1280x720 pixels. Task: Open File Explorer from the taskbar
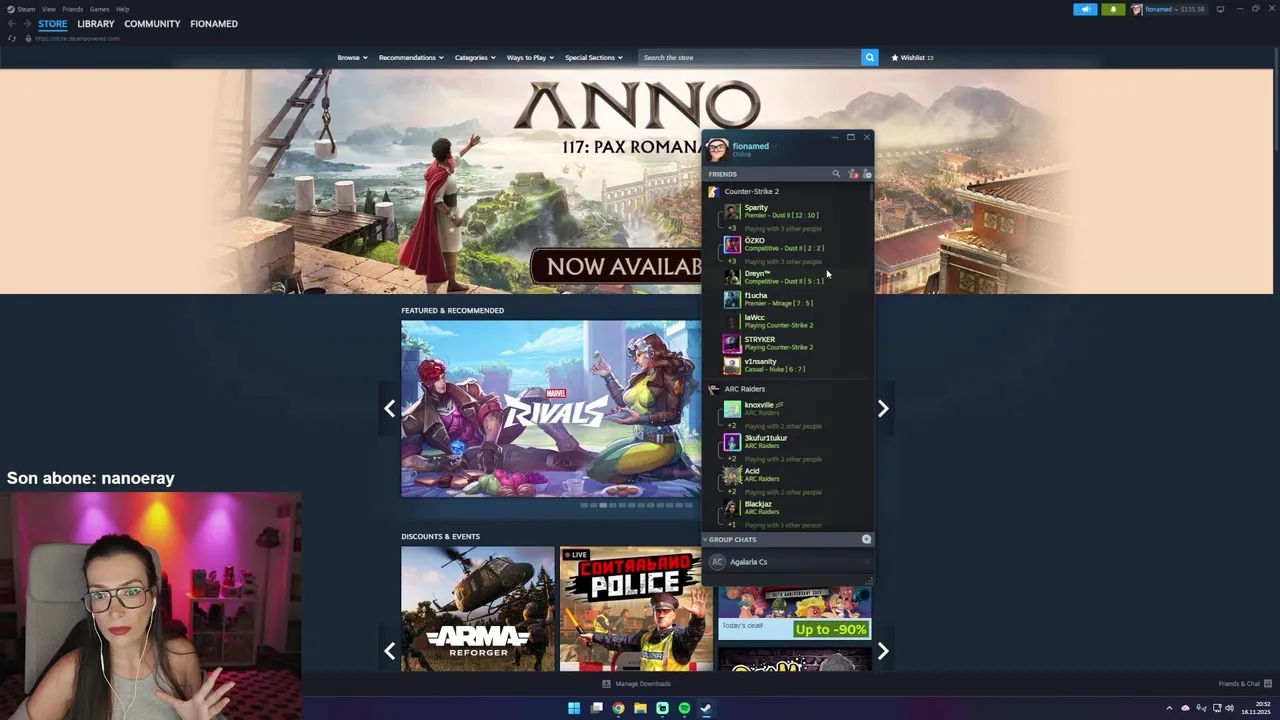pos(640,708)
